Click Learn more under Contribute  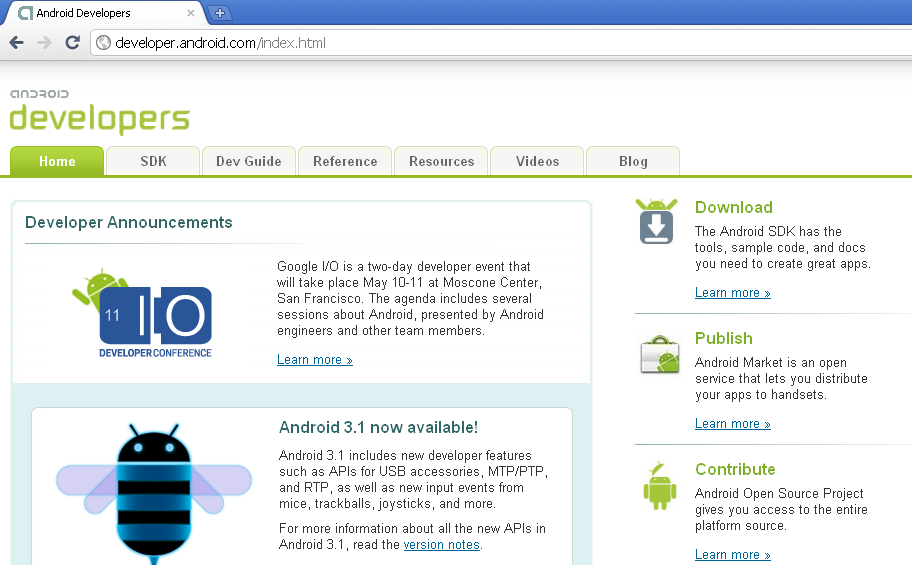[x=733, y=555]
